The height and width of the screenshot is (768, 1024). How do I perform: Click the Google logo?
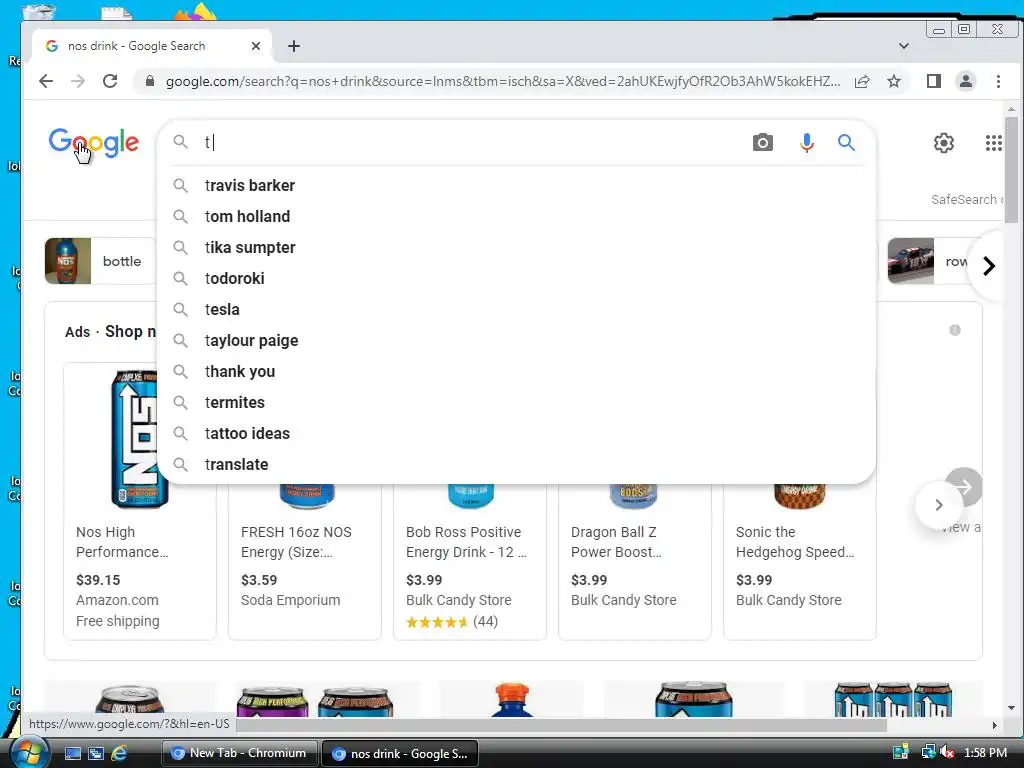[93, 142]
